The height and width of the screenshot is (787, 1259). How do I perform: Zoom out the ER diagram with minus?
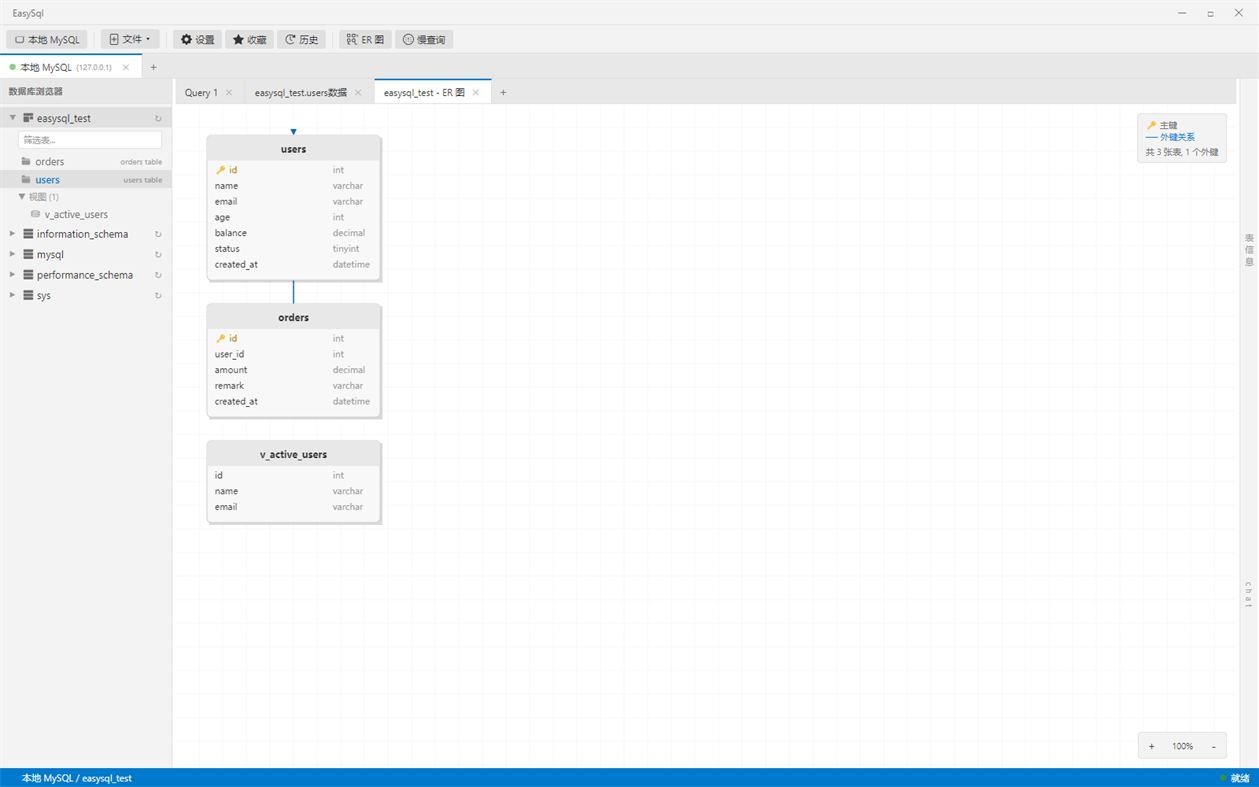click(1214, 746)
